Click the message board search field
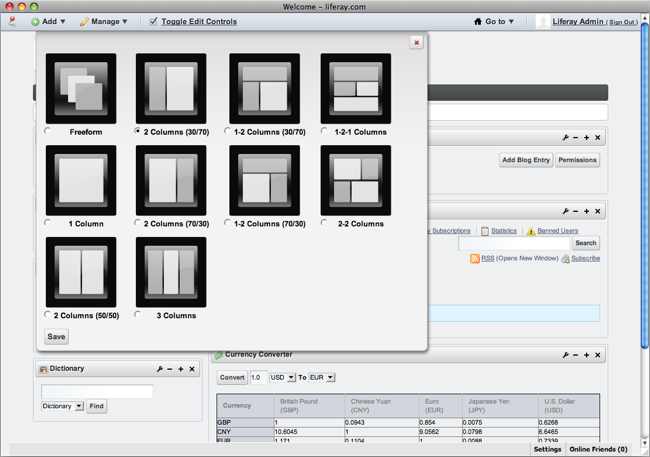This screenshot has width=650, height=457. coord(514,243)
